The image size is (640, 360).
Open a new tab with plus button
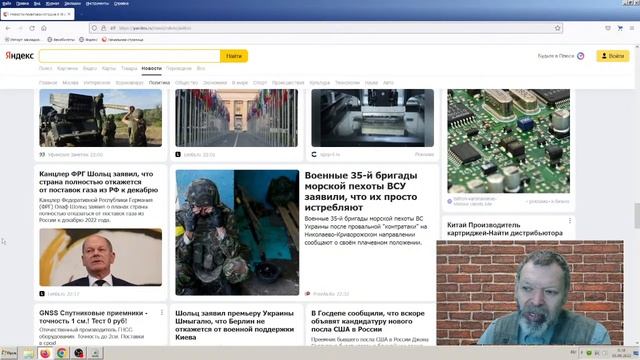pyautogui.click(x=81, y=14)
